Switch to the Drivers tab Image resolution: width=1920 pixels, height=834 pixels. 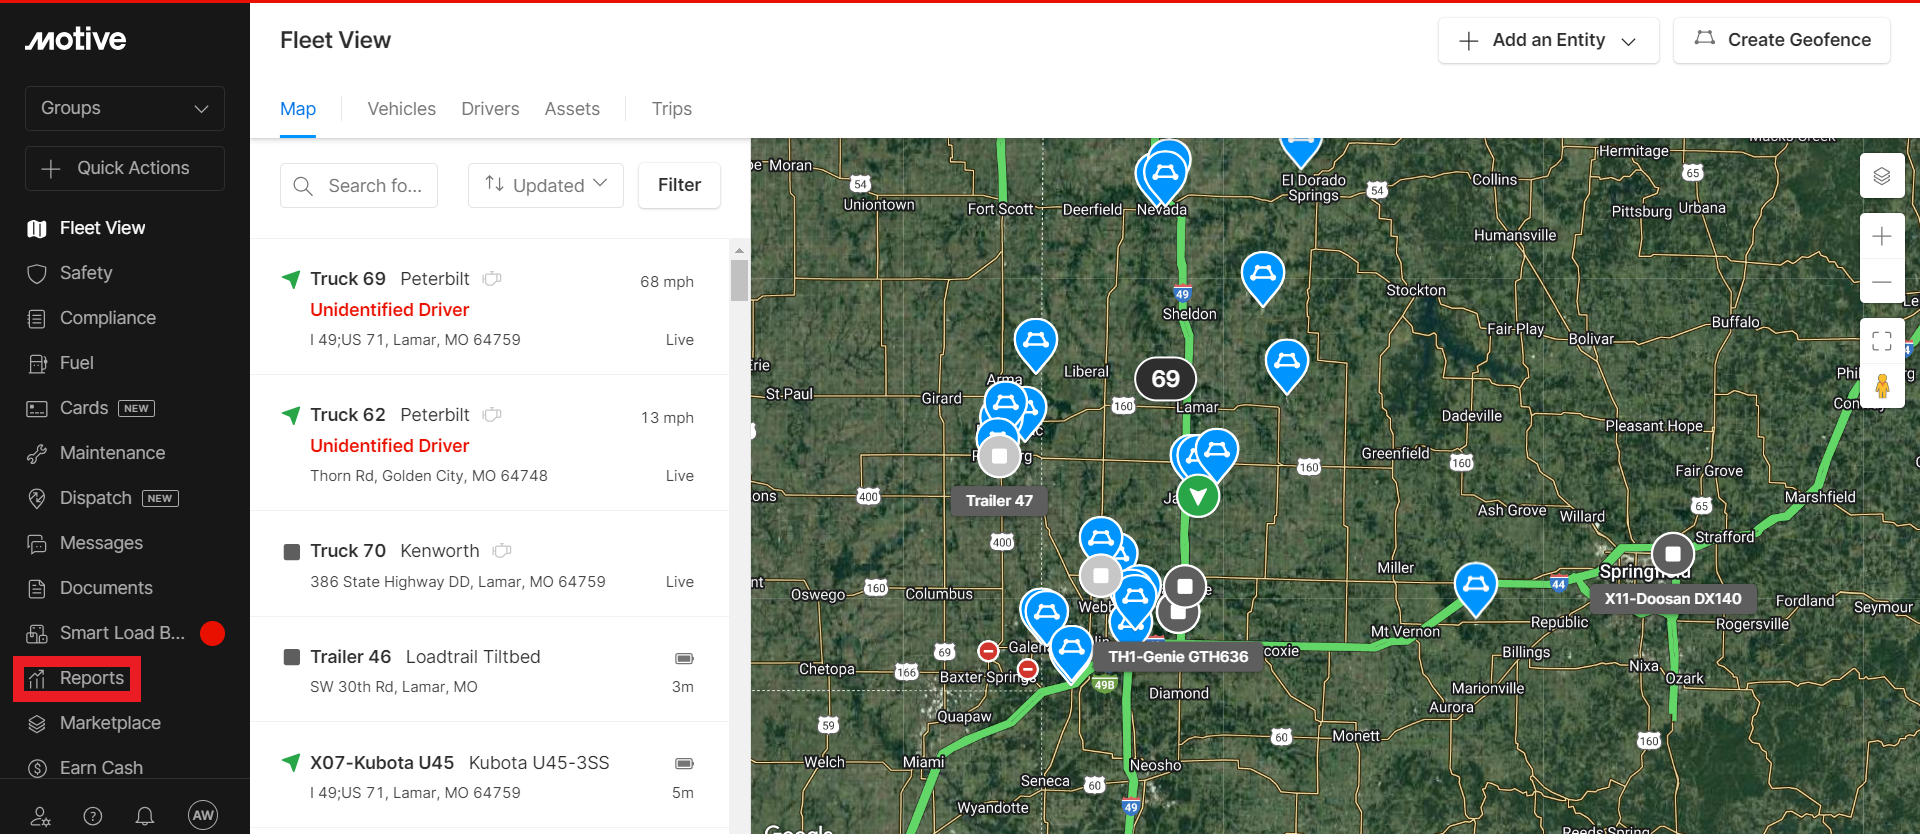click(490, 109)
